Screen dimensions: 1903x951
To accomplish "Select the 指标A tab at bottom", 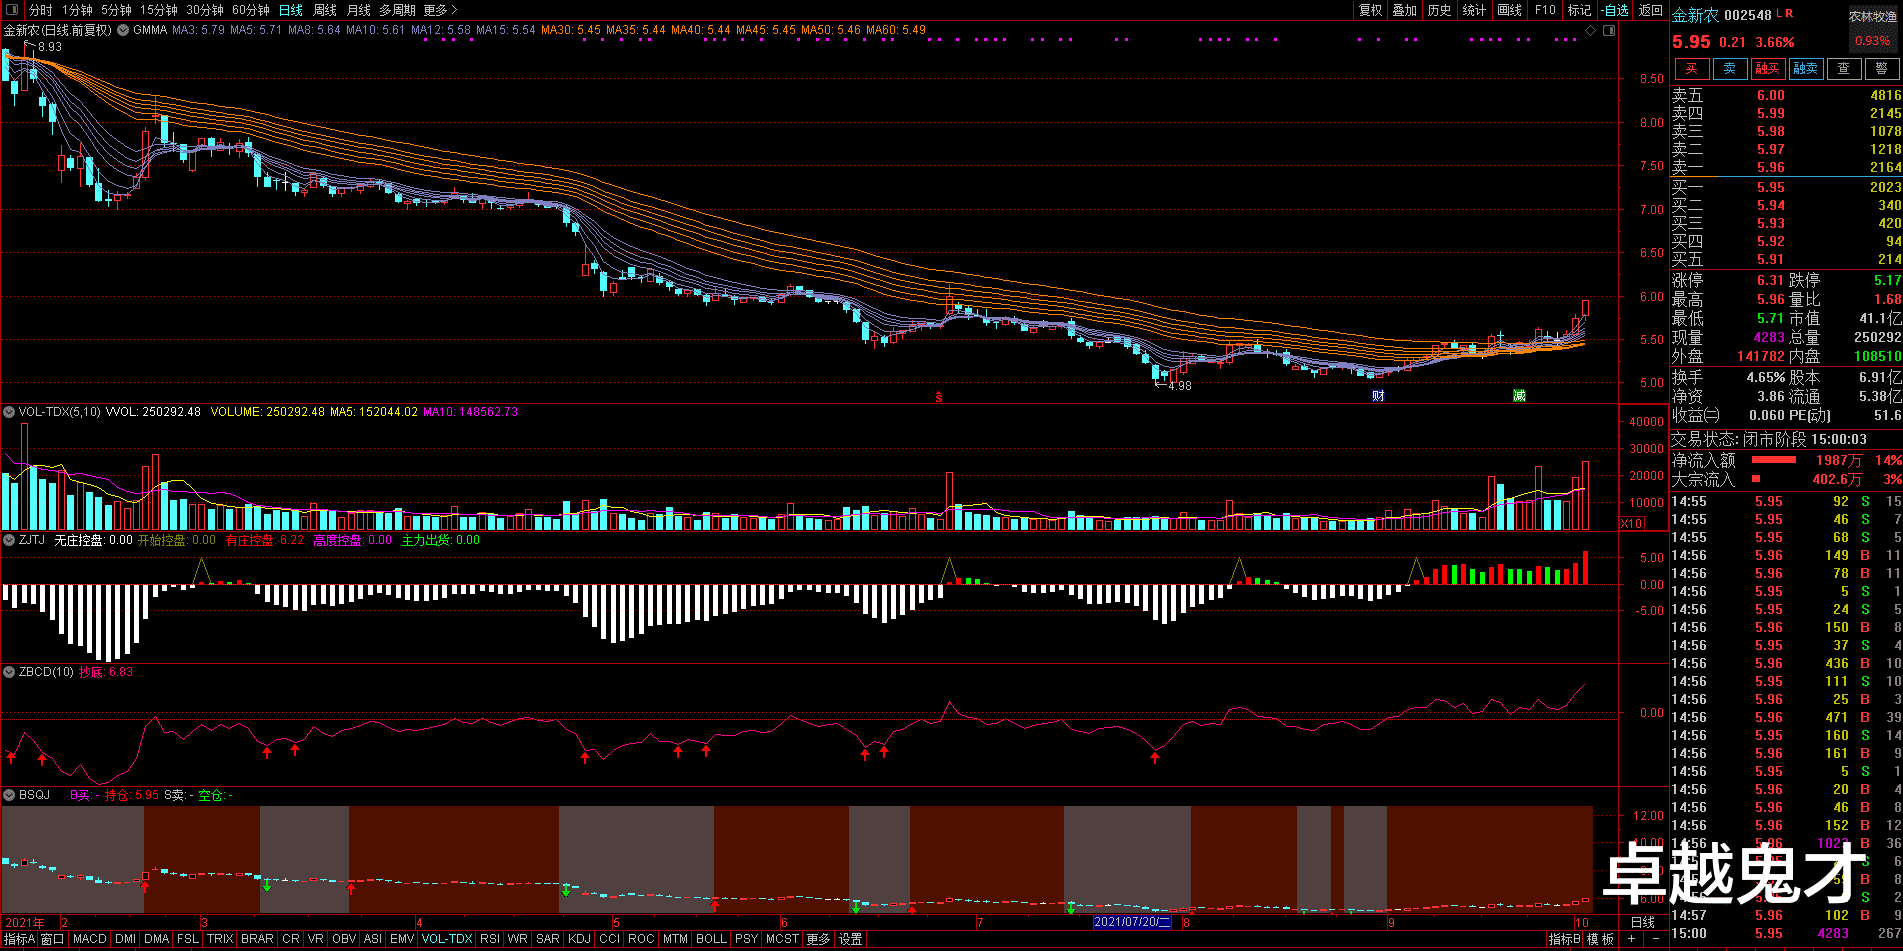I will point(19,939).
